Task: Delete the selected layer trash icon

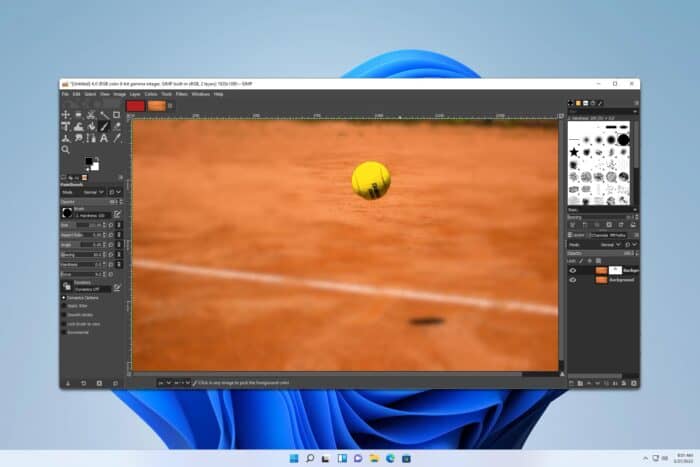Action: click(x=634, y=383)
